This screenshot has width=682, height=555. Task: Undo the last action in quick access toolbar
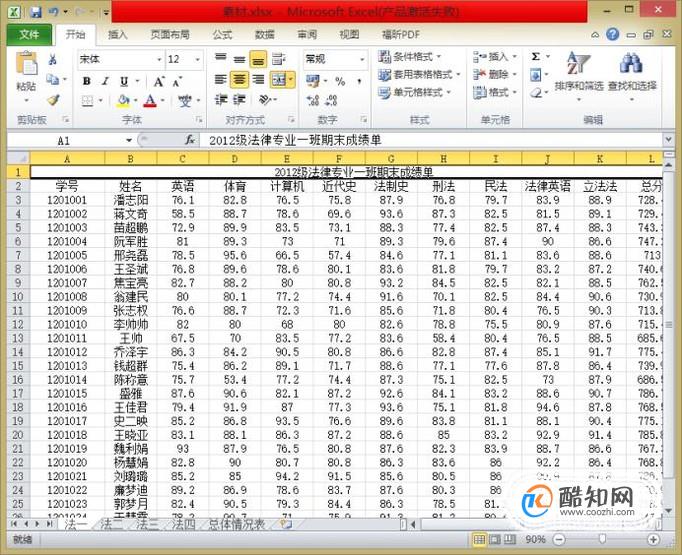(x=53, y=12)
